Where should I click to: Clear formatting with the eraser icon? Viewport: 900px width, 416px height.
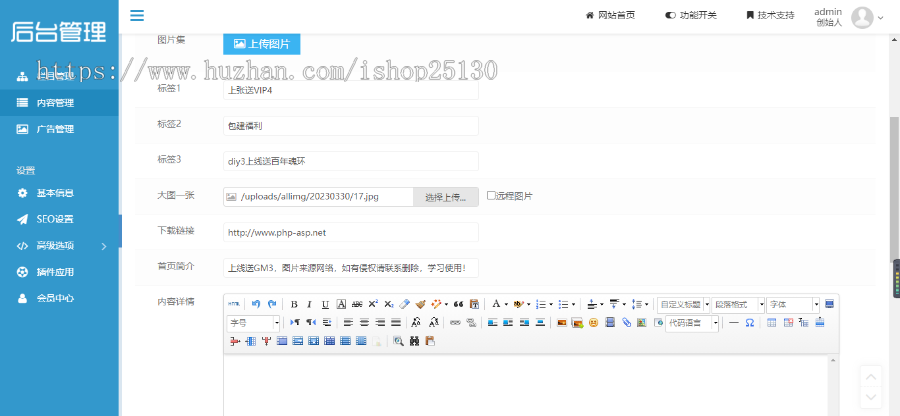tap(405, 304)
